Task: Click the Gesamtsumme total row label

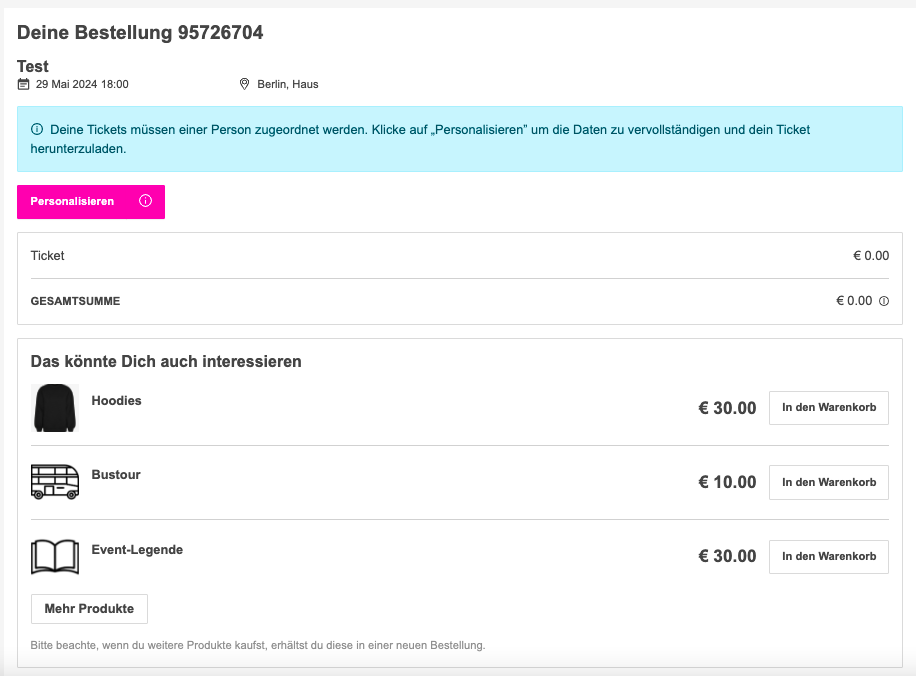Action: coord(75,301)
